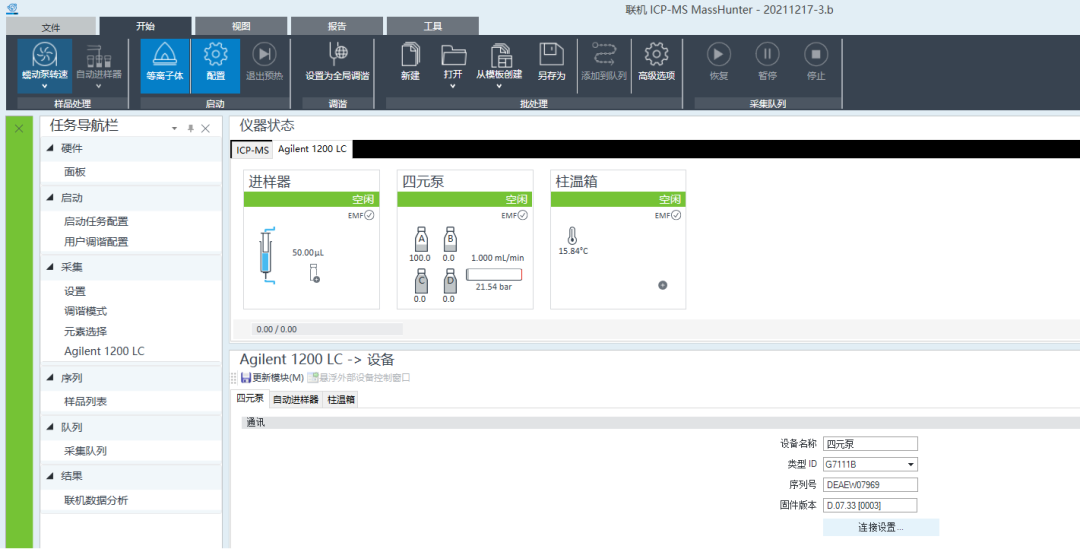Click the create from template icon (从模板创建)
Viewport: 1080px width, 549px height.
500,55
